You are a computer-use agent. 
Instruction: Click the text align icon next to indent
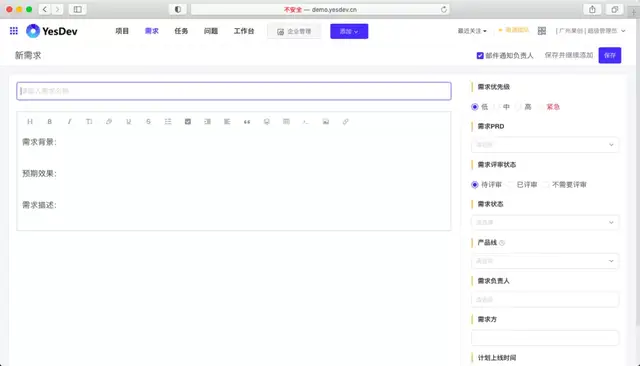(x=227, y=122)
